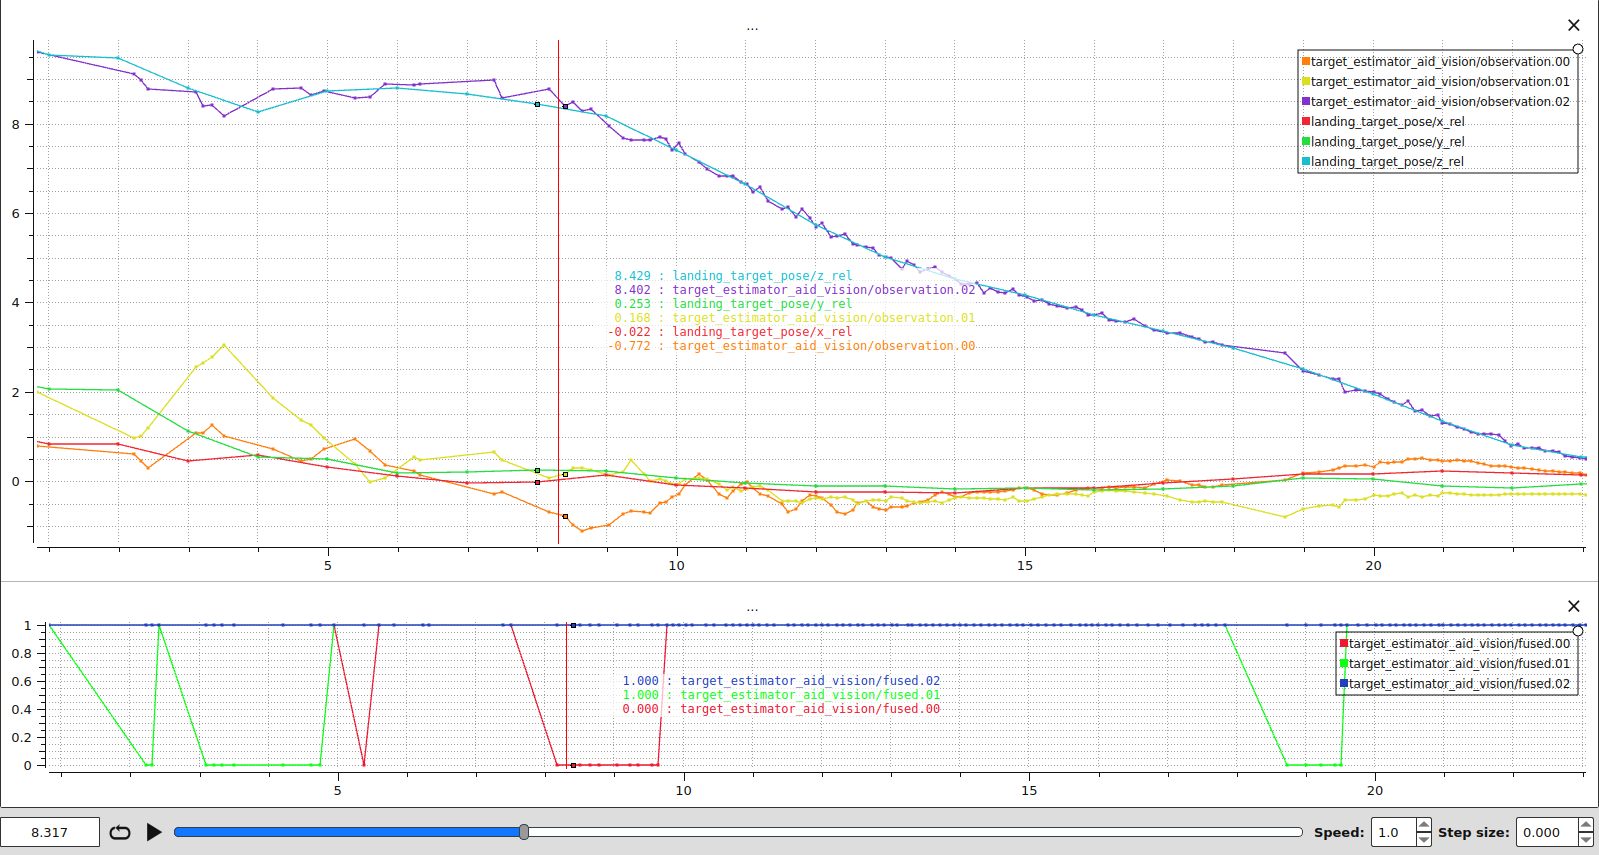This screenshot has height=855, width=1599.
Task: Click the playback time slider handle
Action: coord(524,832)
